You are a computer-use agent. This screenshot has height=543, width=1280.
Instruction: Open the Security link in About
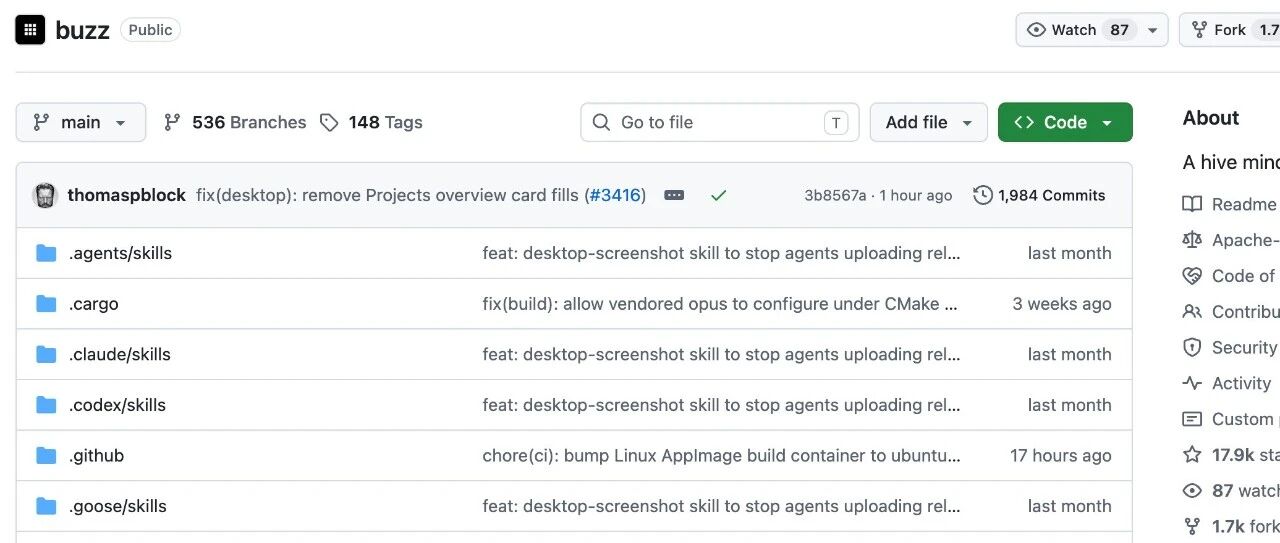[x=1245, y=347]
